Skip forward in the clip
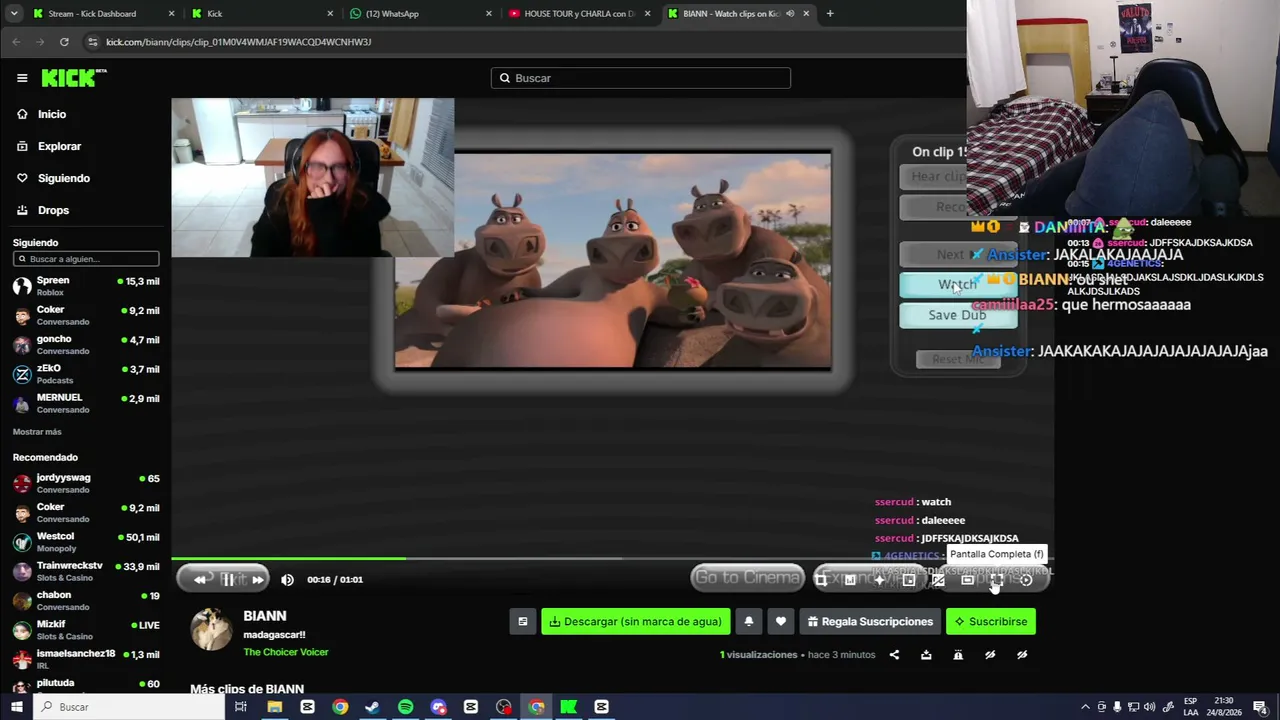Image resolution: width=1280 pixels, height=720 pixels. (x=257, y=579)
